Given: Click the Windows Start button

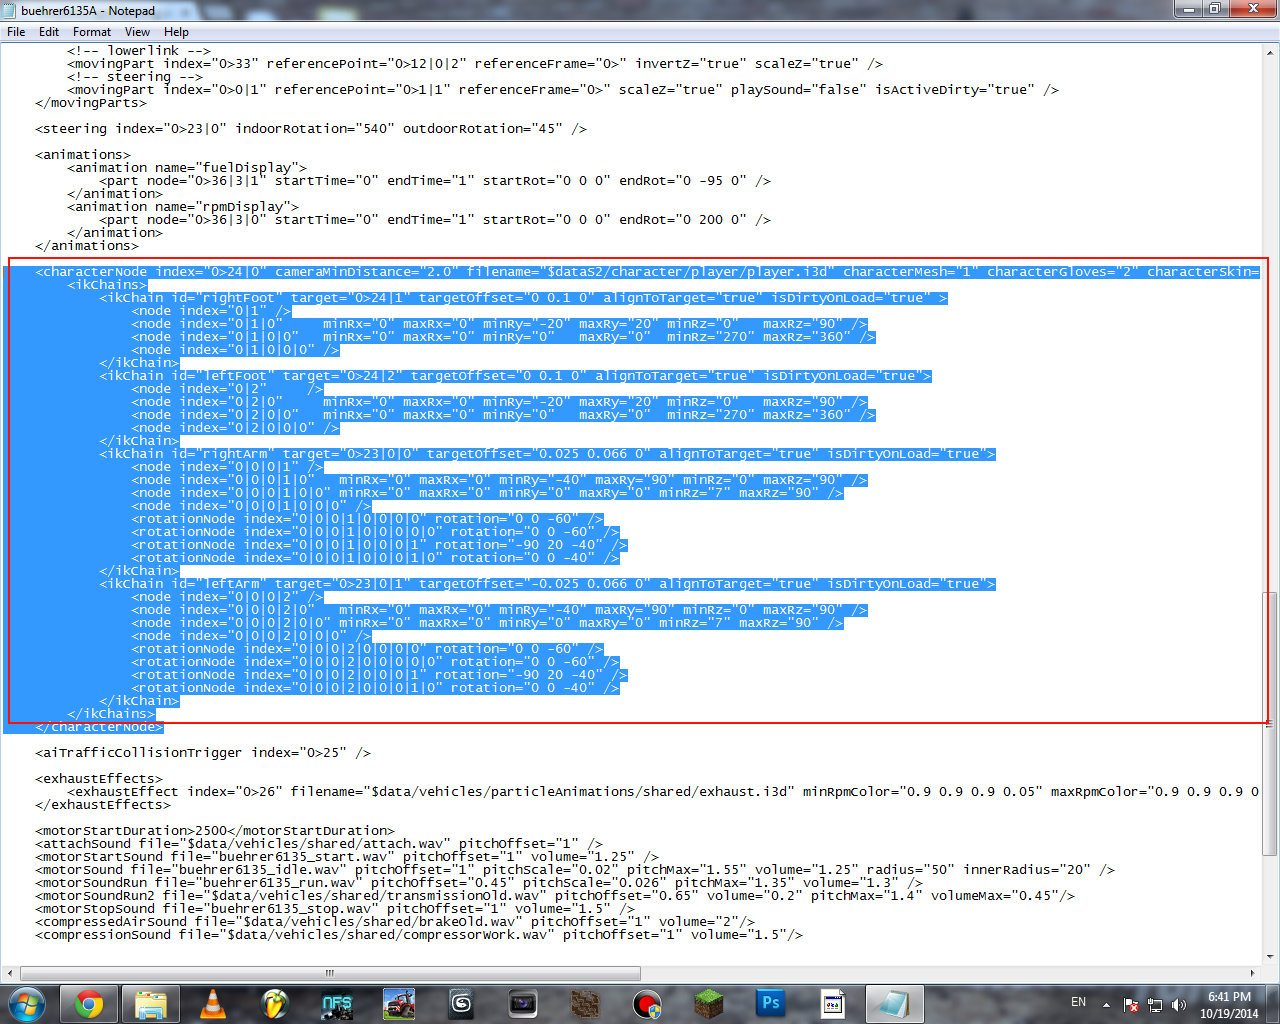Looking at the screenshot, I should (27, 1004).
